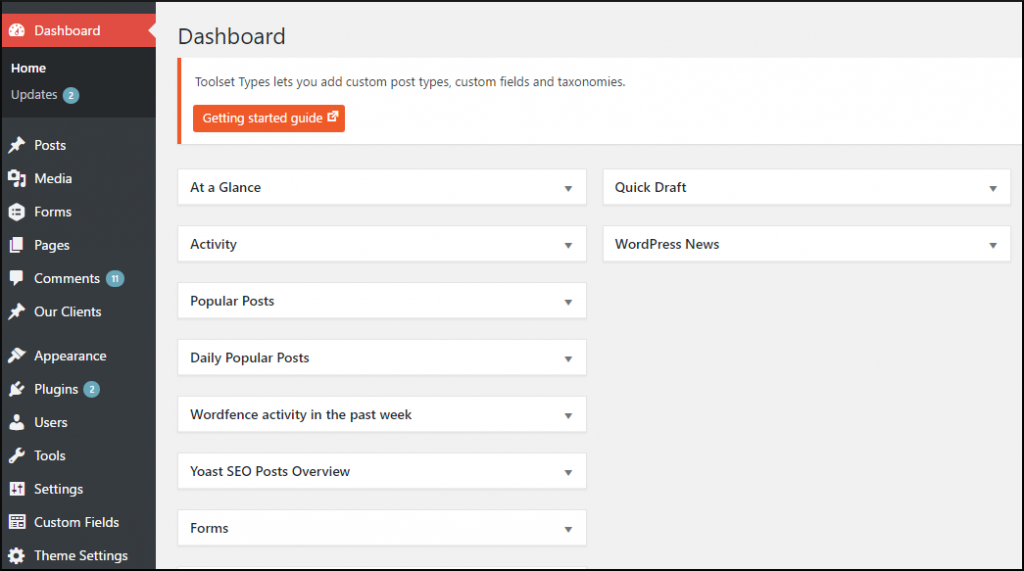Click the Forms hexagon icon

tap(16, 212)
